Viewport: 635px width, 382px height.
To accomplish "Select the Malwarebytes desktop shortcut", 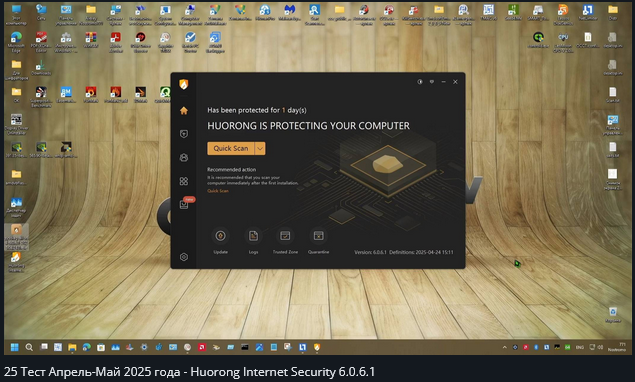I will pyautogui.click(x=289, y=13).
